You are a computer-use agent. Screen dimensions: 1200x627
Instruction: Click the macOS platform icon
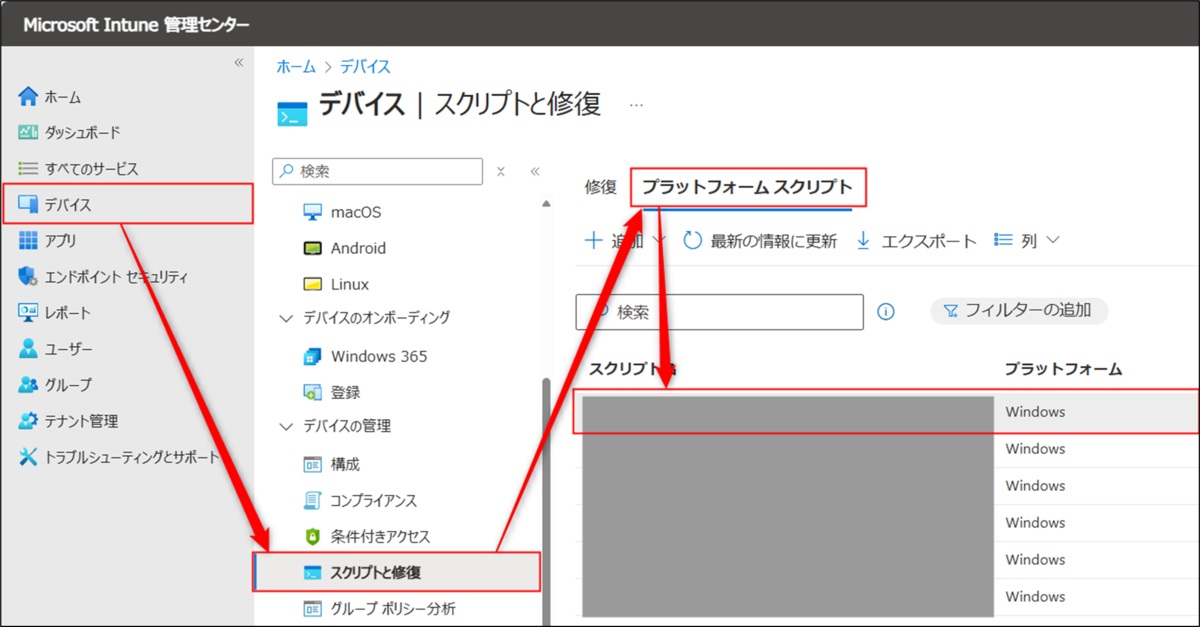pyautogui.click(x=312, y=212)
